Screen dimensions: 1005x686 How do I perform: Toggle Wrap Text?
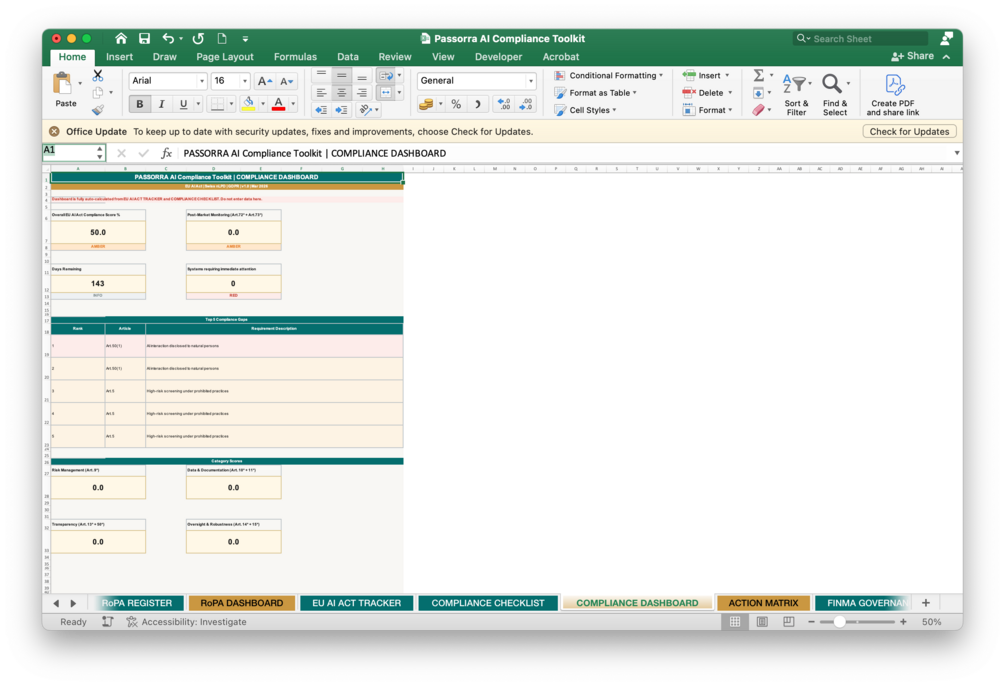pos(385,76)
